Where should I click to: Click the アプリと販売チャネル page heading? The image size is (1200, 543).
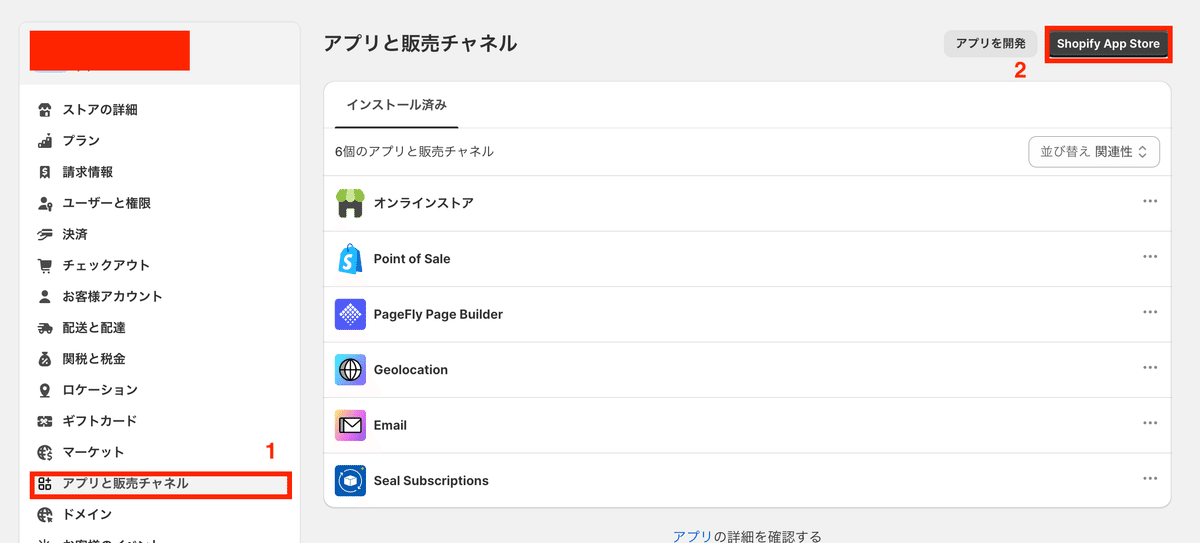point(421,43)
